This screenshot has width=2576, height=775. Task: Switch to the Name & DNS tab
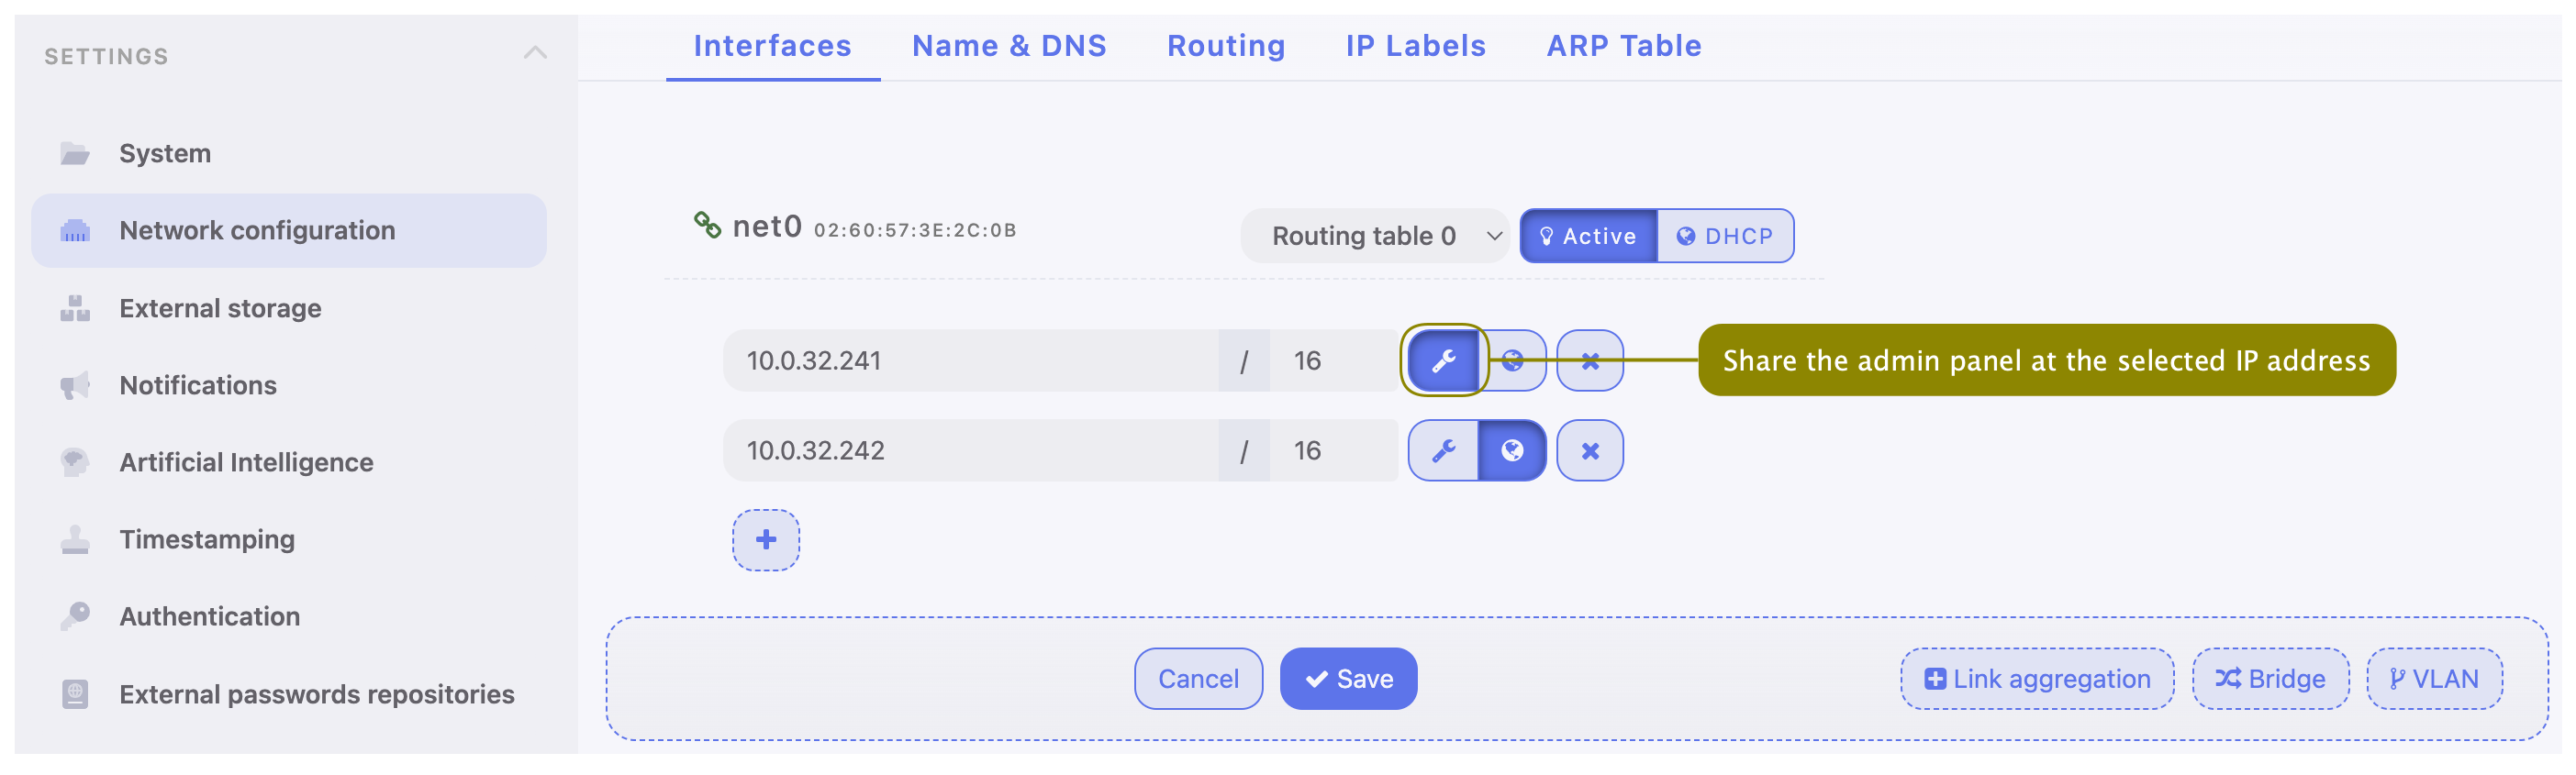point(1008,46)
